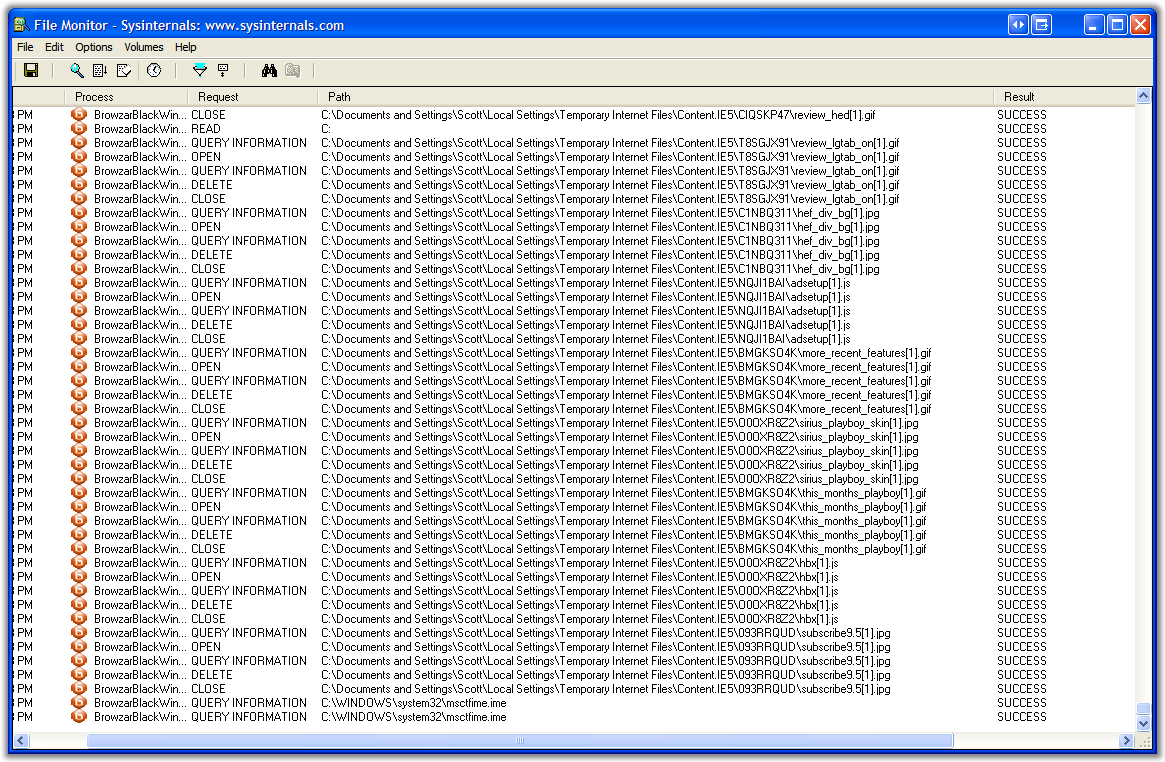
Task: Click the Result column header
Action: click(1064, 97)
